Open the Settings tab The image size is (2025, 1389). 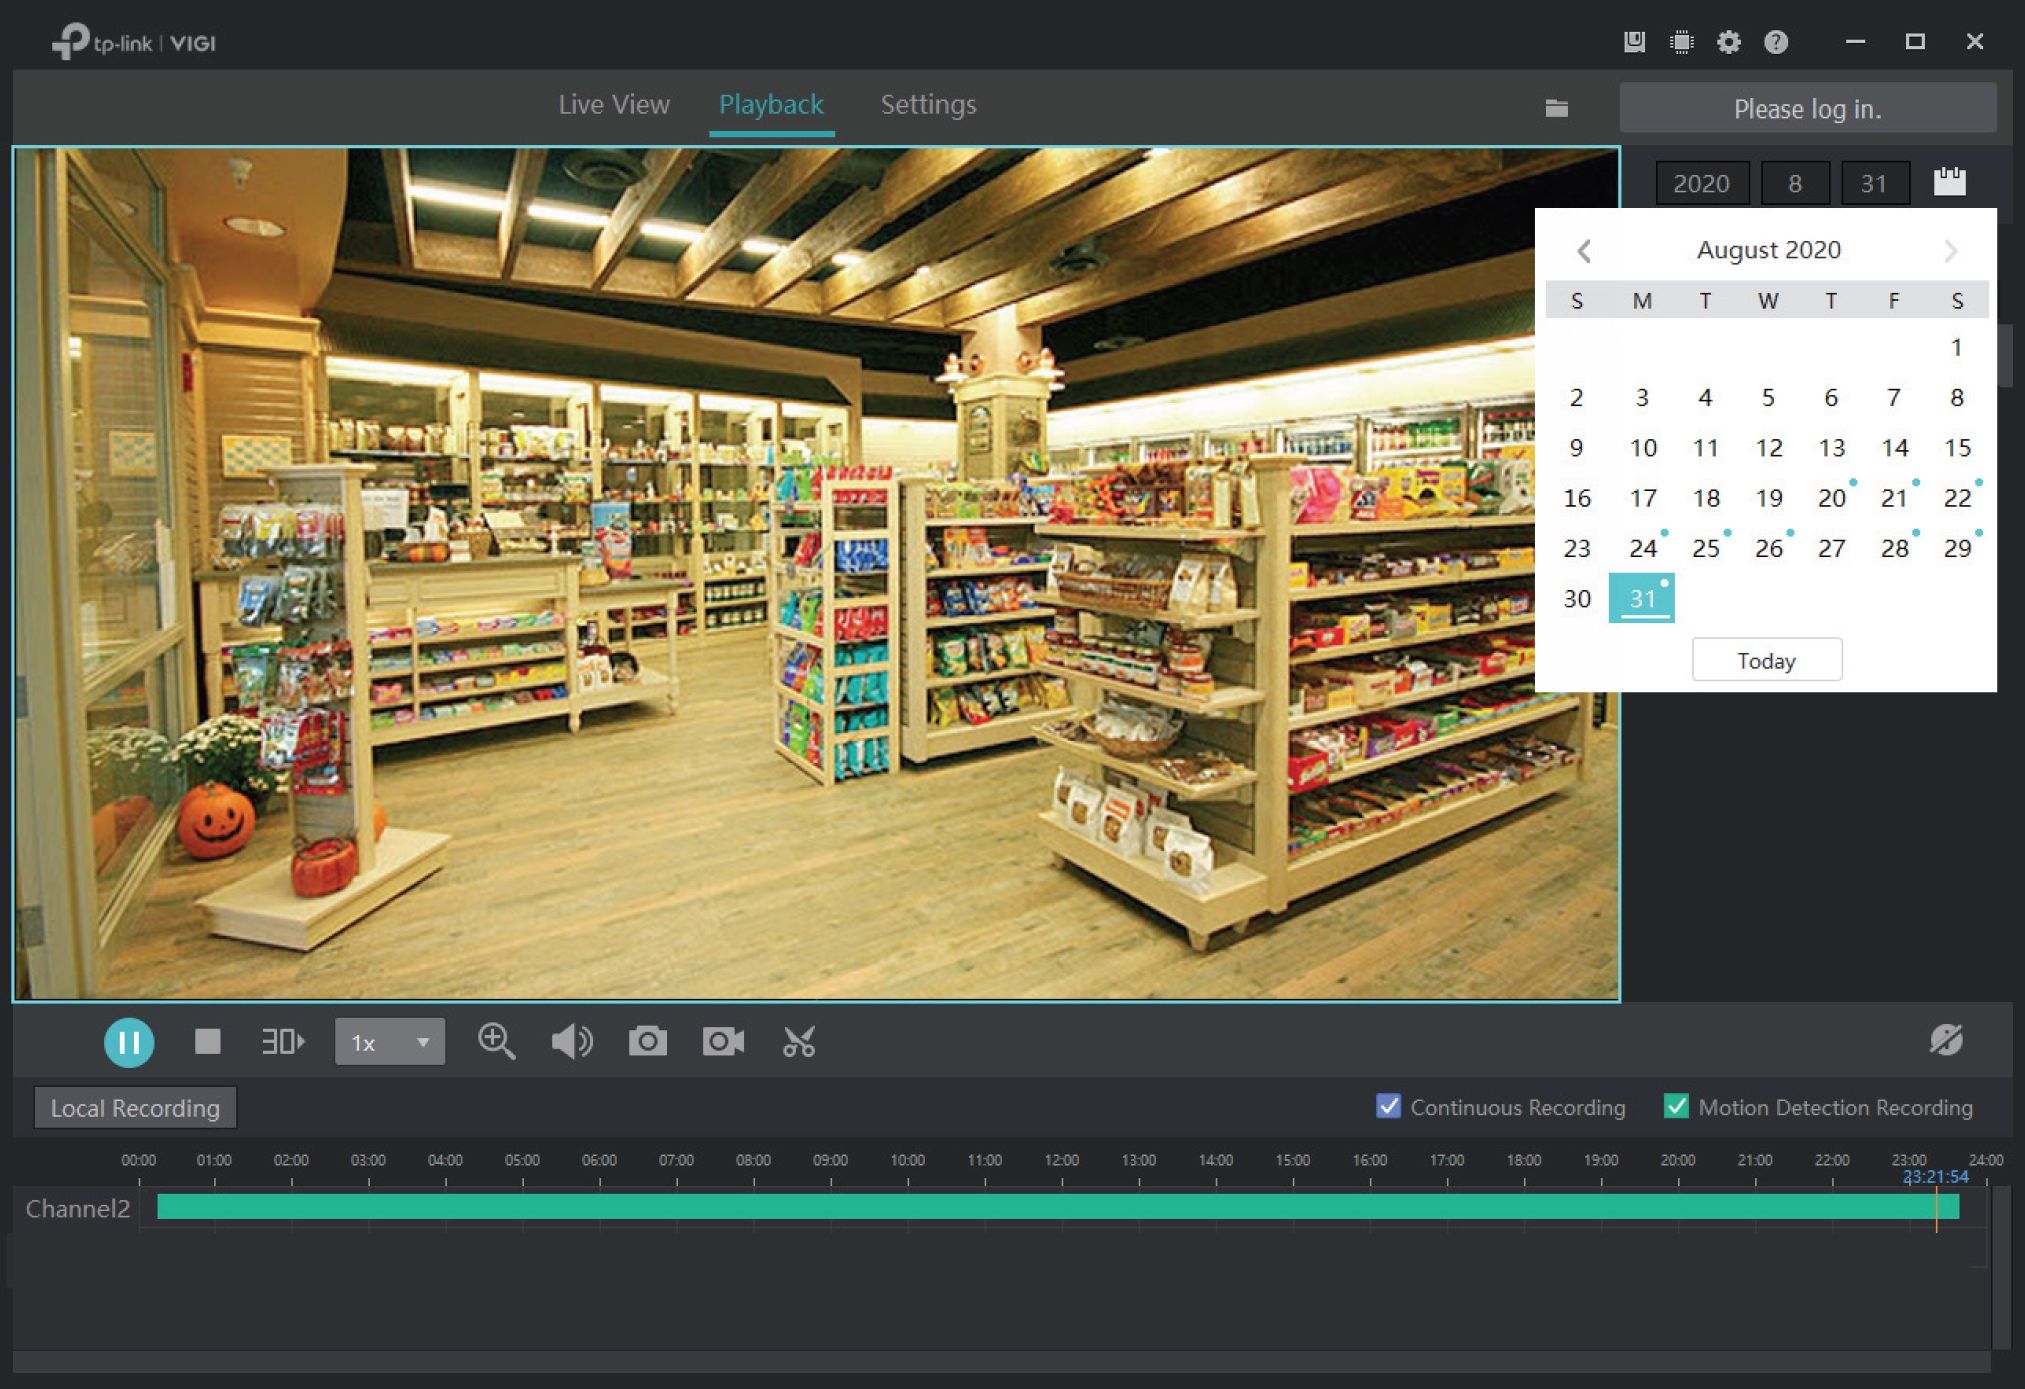pos(928,104)
